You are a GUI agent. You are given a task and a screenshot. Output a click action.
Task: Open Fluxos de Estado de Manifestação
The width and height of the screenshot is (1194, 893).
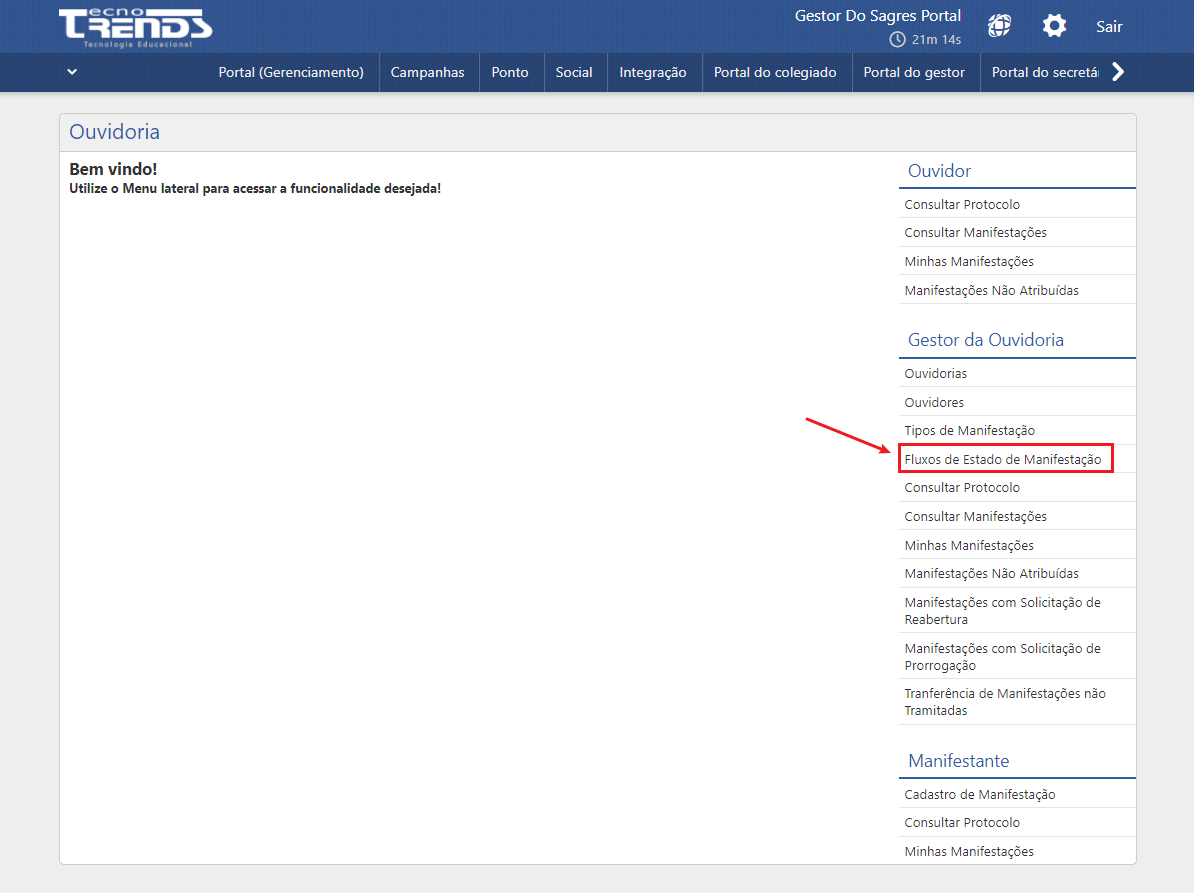1002,460
